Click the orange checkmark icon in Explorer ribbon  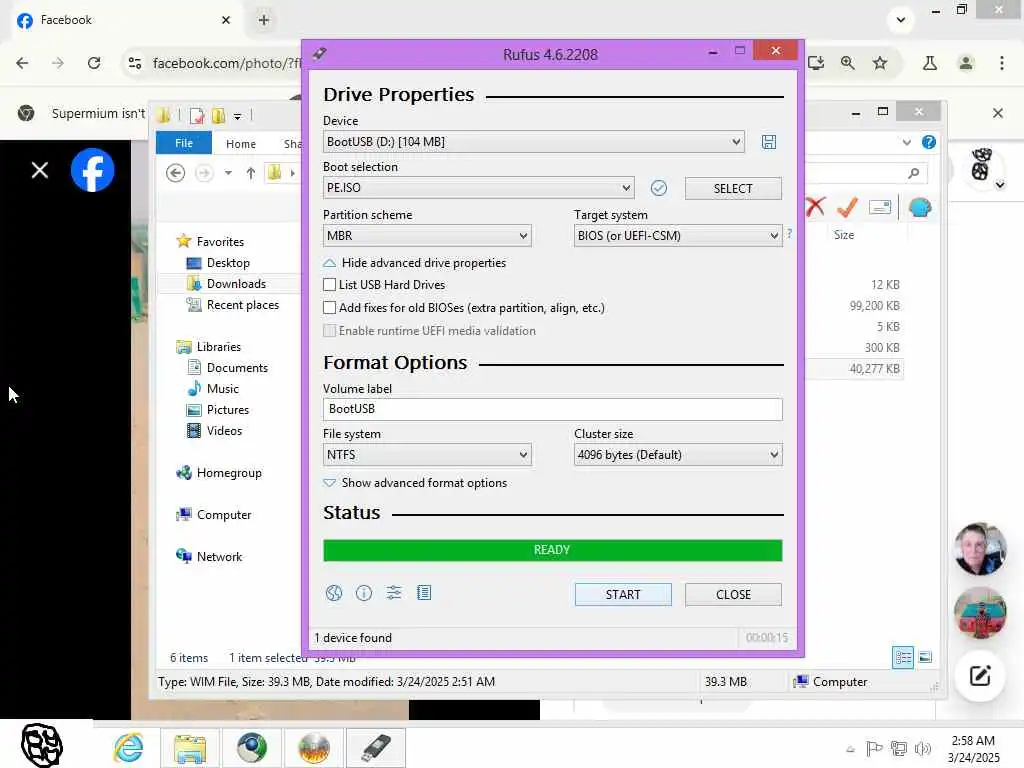click(847, 207)
